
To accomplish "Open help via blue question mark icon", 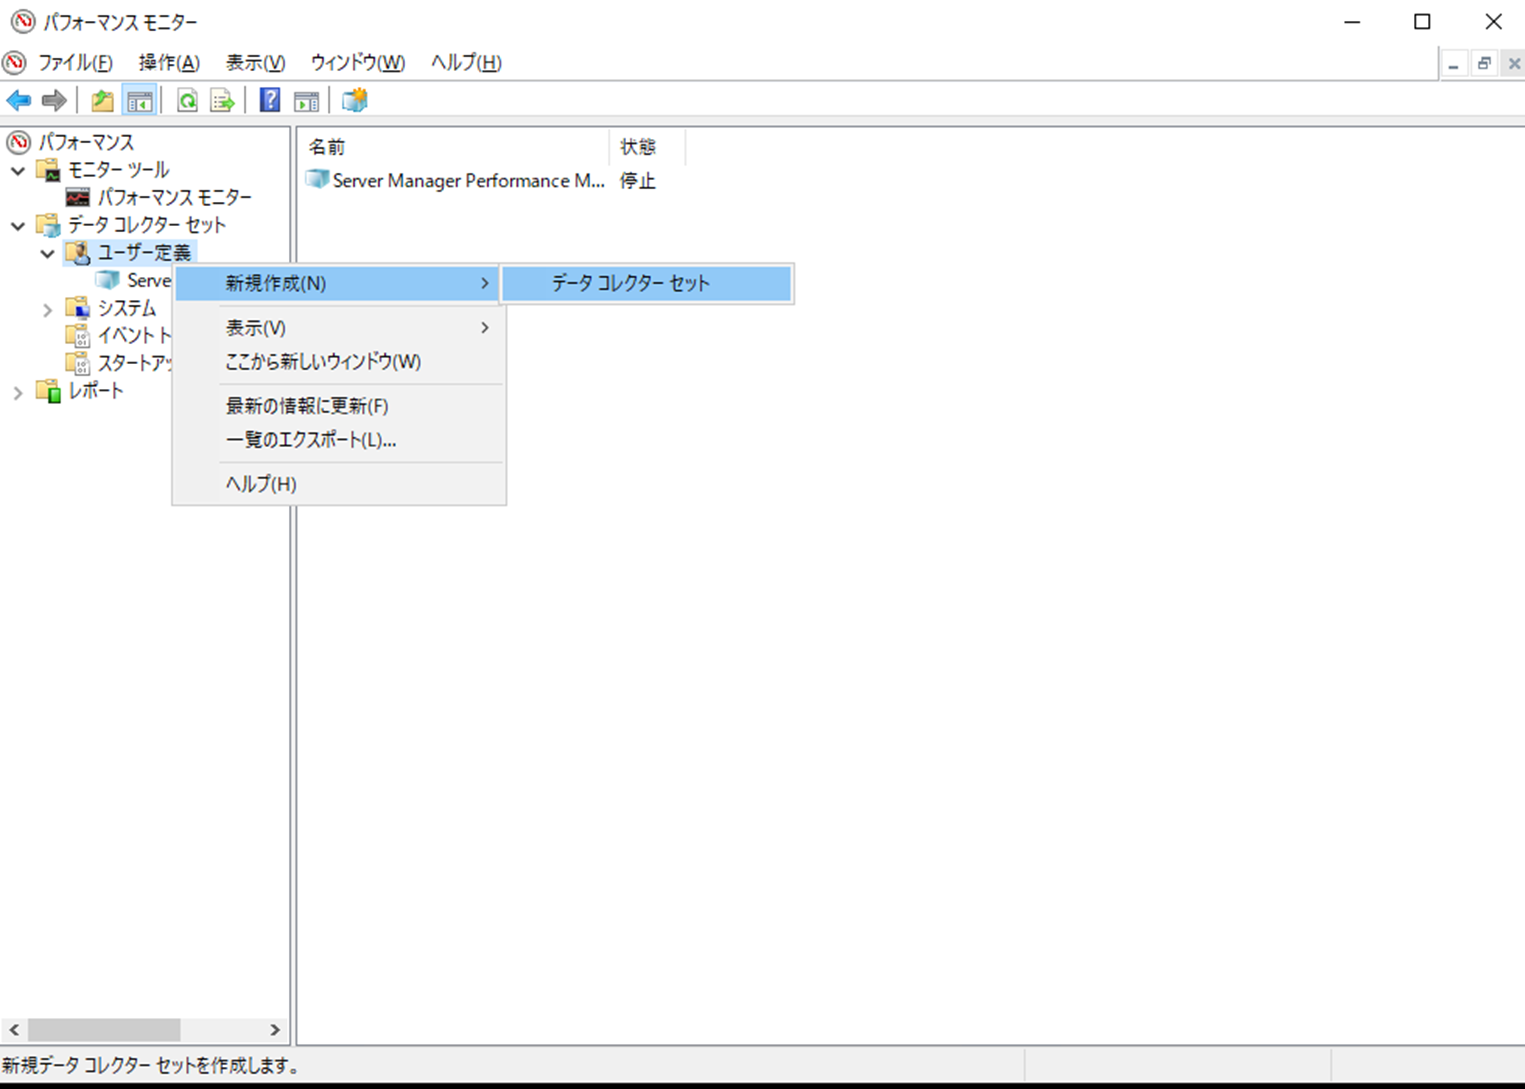I will (x=270, y=100).
